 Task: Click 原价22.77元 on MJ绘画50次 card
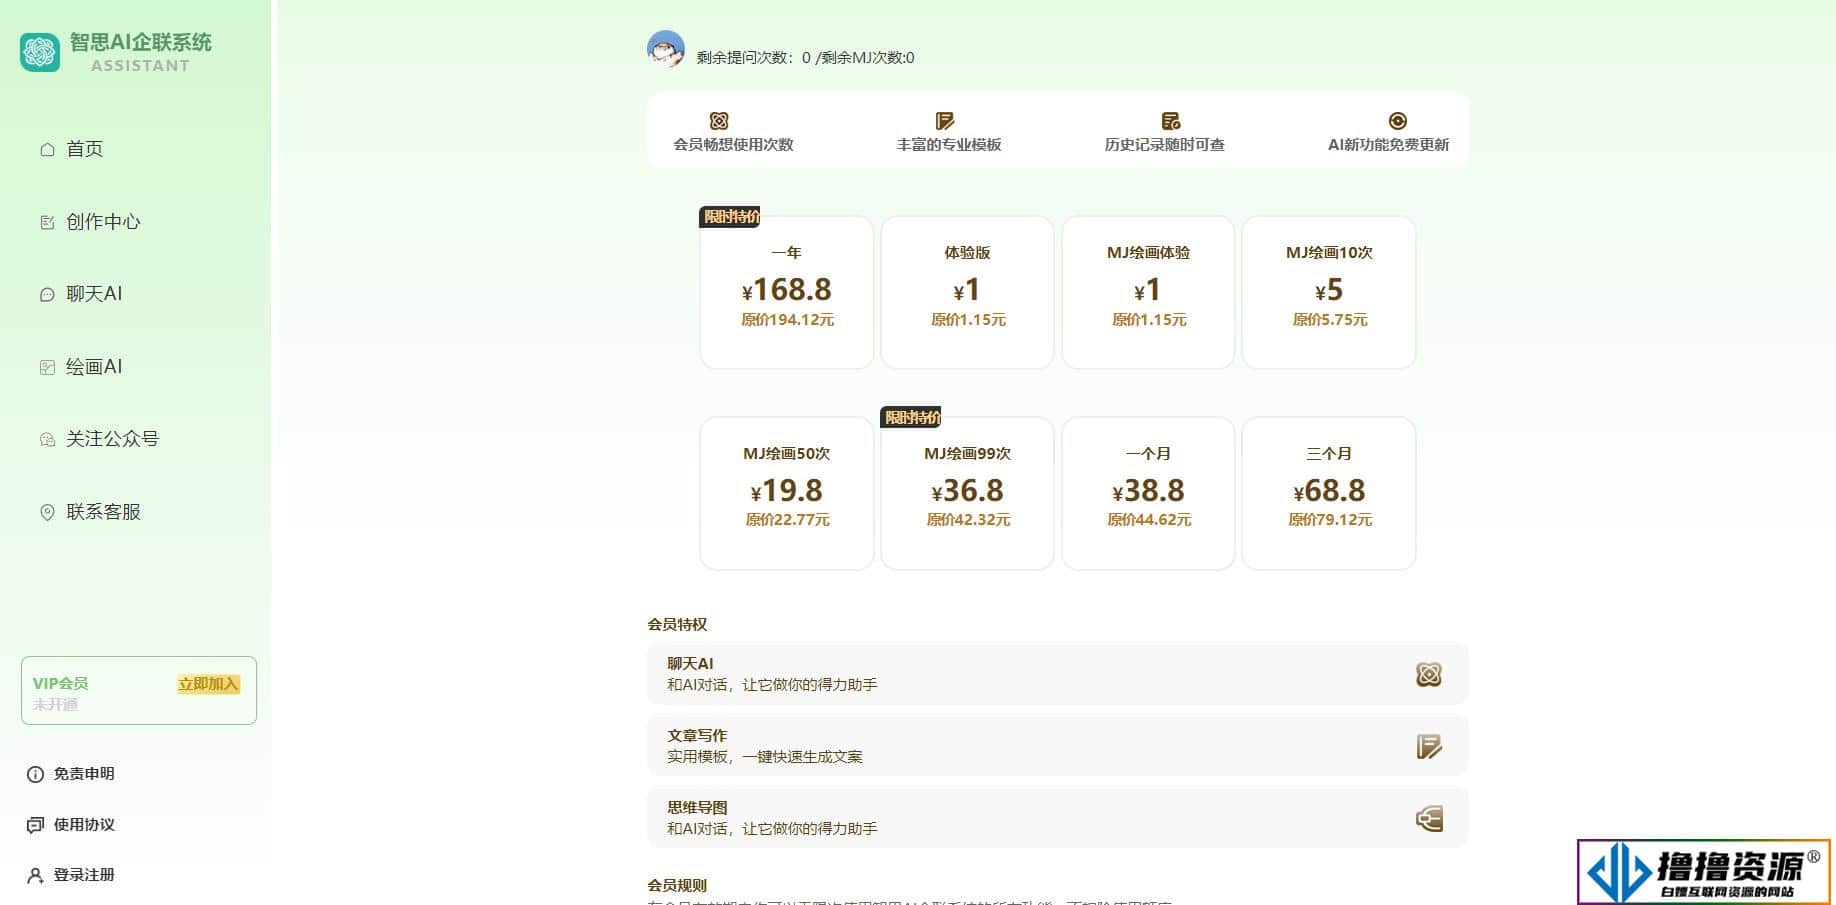point(787,520)
